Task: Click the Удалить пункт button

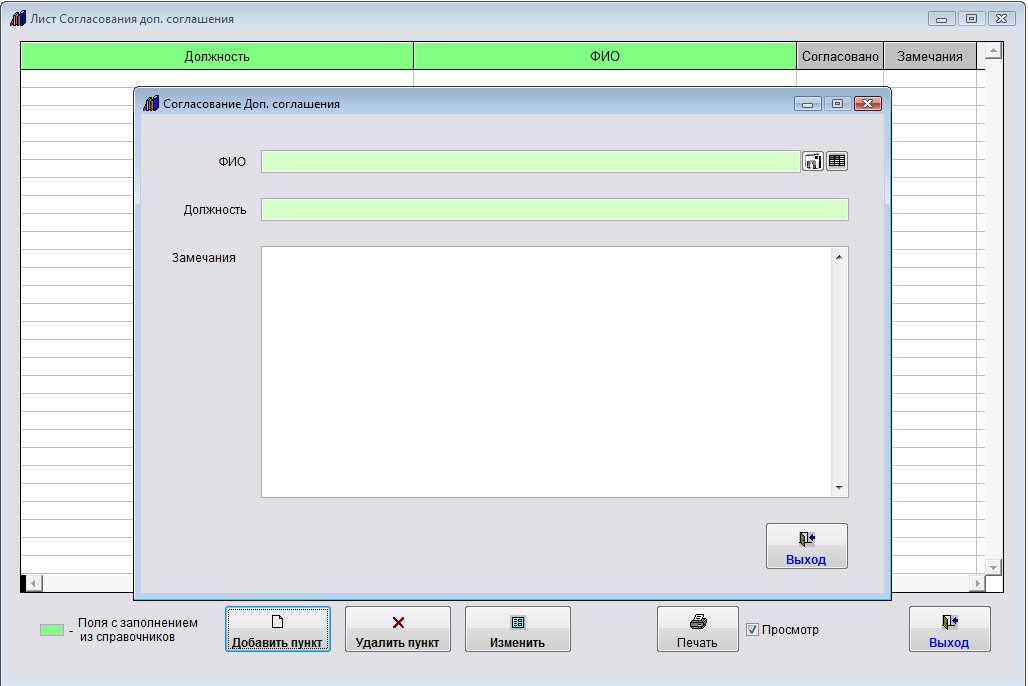Action: (x=398, y=629)
